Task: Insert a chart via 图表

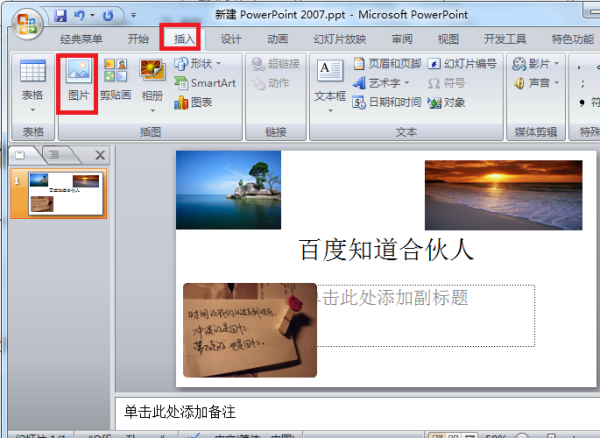Action: 193,103
